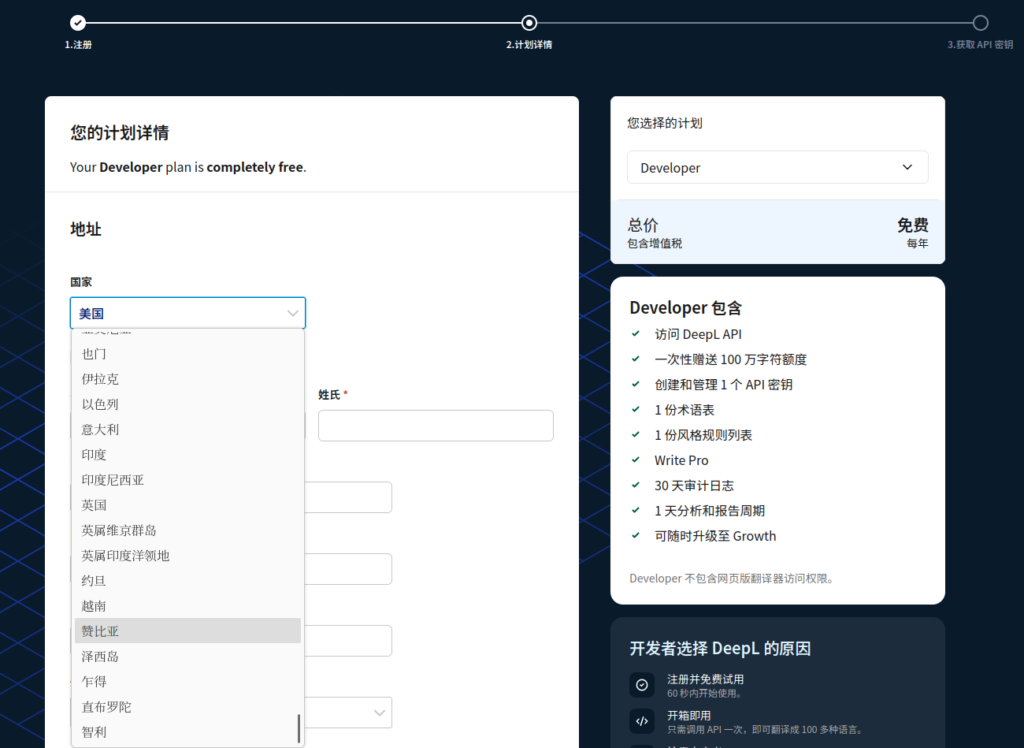Choose 约旦 from the country list
This screenshot has width=1024, height=748.
(187, 581)
